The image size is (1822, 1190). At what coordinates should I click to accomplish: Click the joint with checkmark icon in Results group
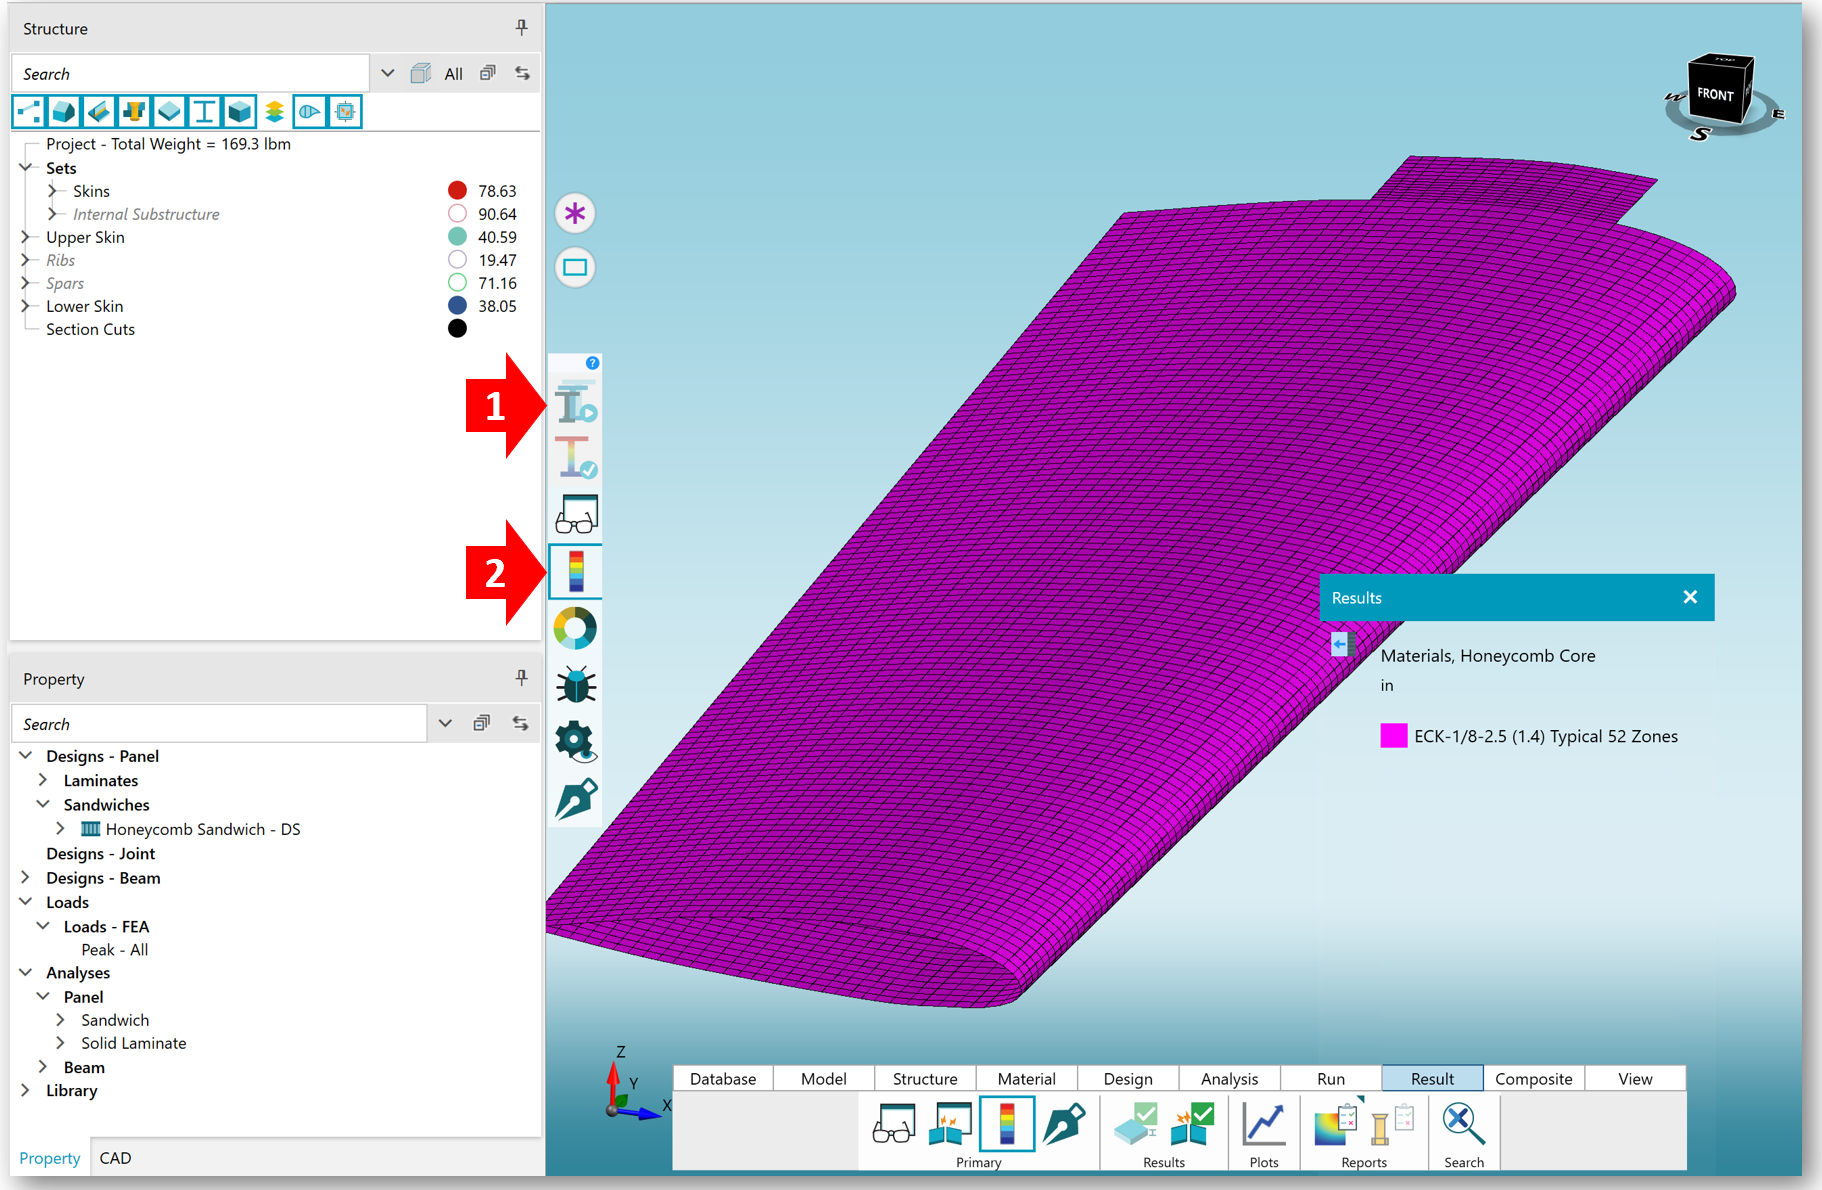[1192, 1124]
